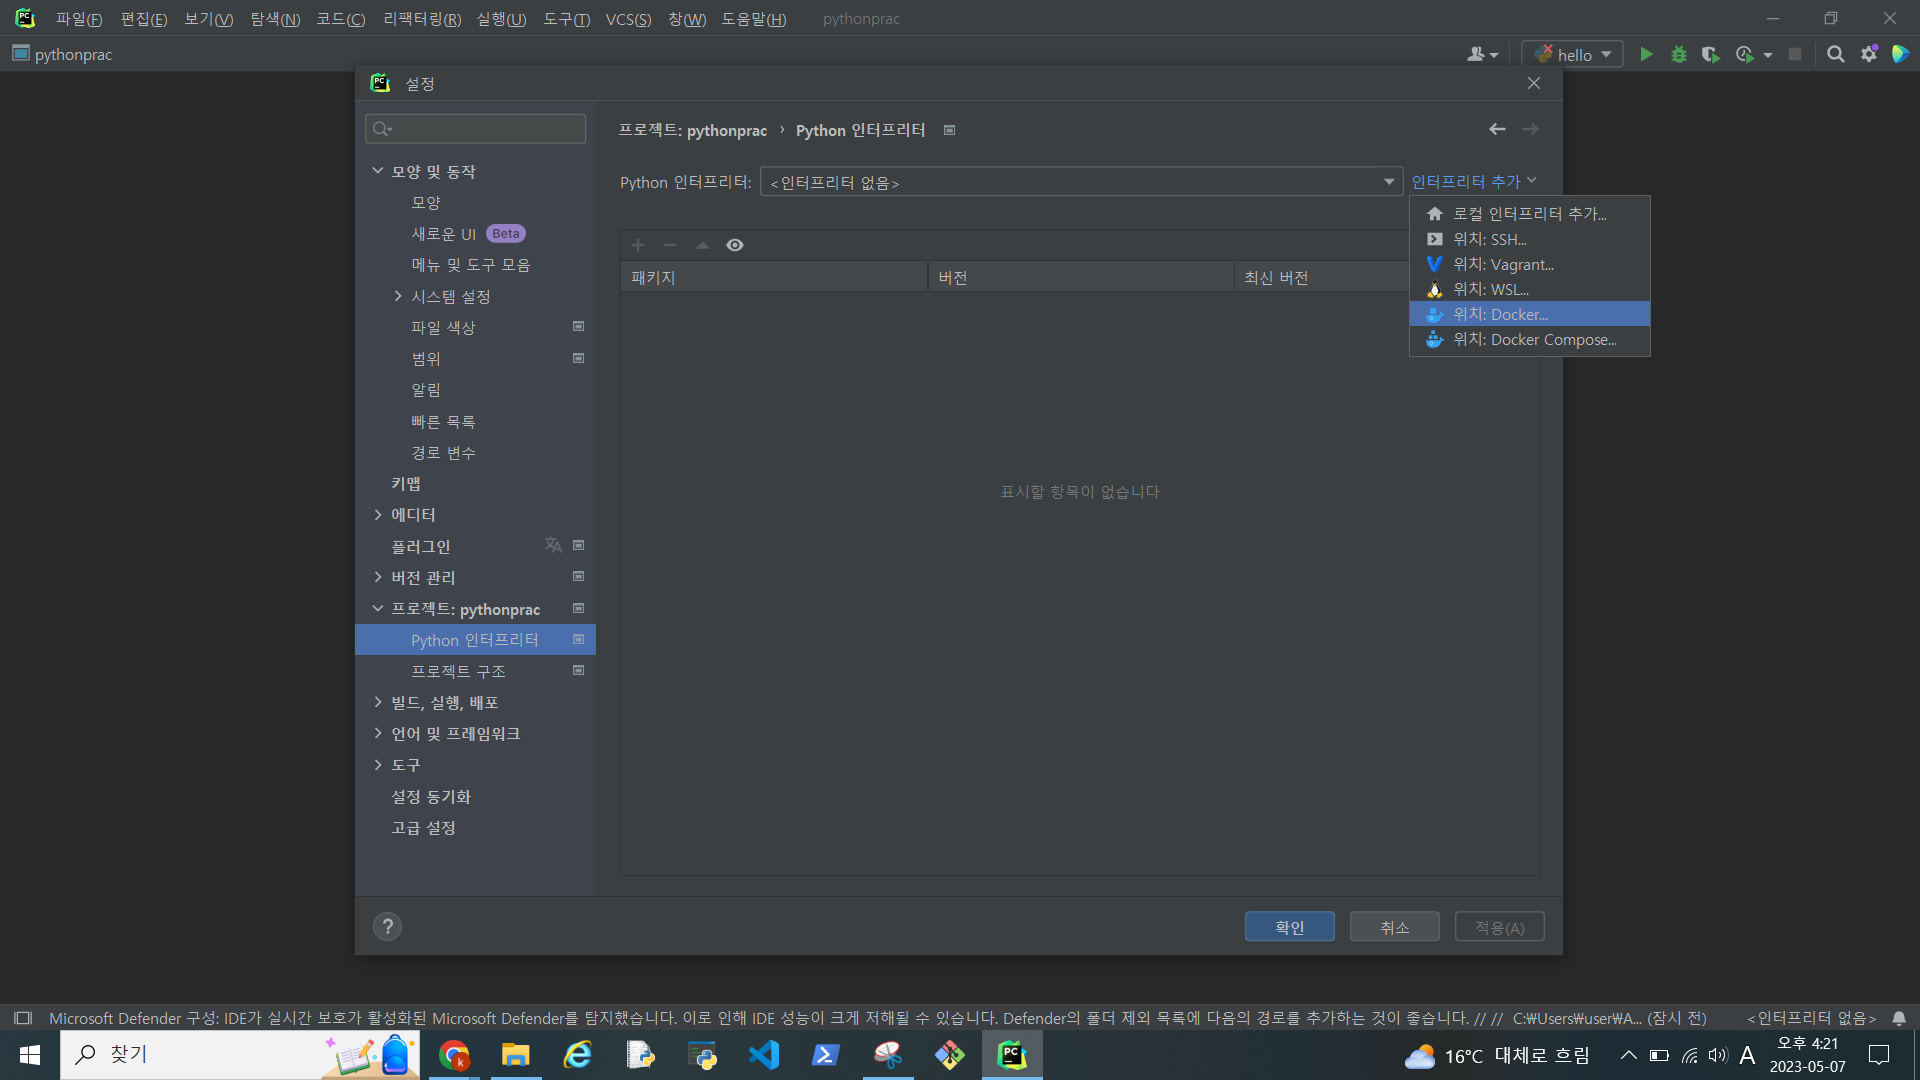Open the hello run configuration dropdown
Screen dimensions: 1920x1080
click(1573, 54)
